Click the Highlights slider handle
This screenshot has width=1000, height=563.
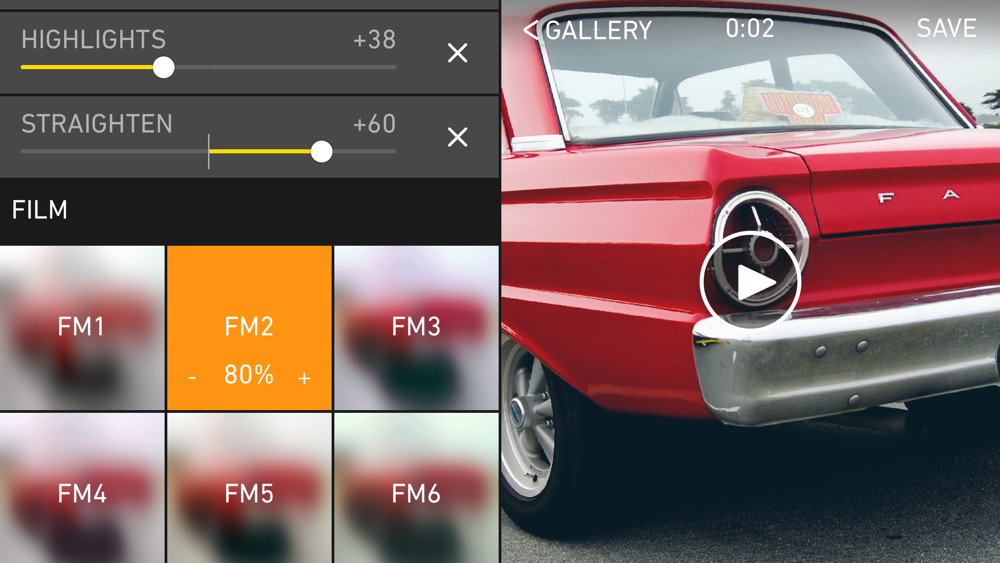coord(164,67)
